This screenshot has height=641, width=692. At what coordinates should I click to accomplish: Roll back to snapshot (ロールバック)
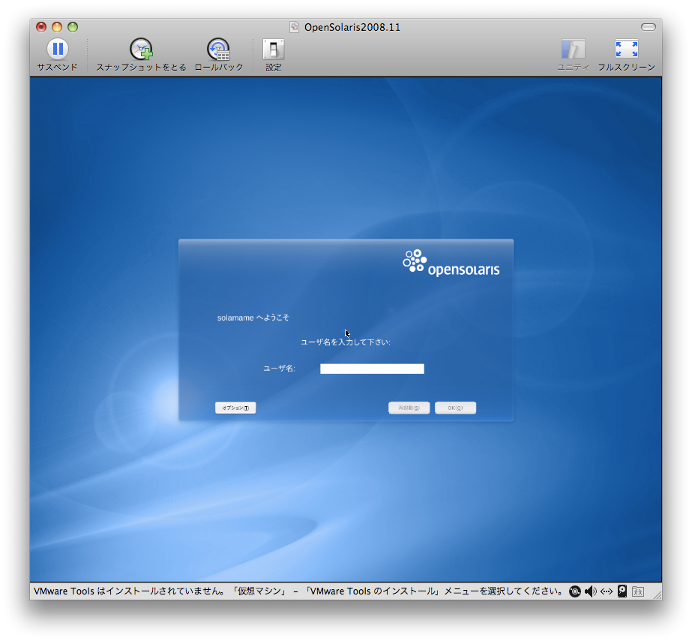tap(218, 49)
